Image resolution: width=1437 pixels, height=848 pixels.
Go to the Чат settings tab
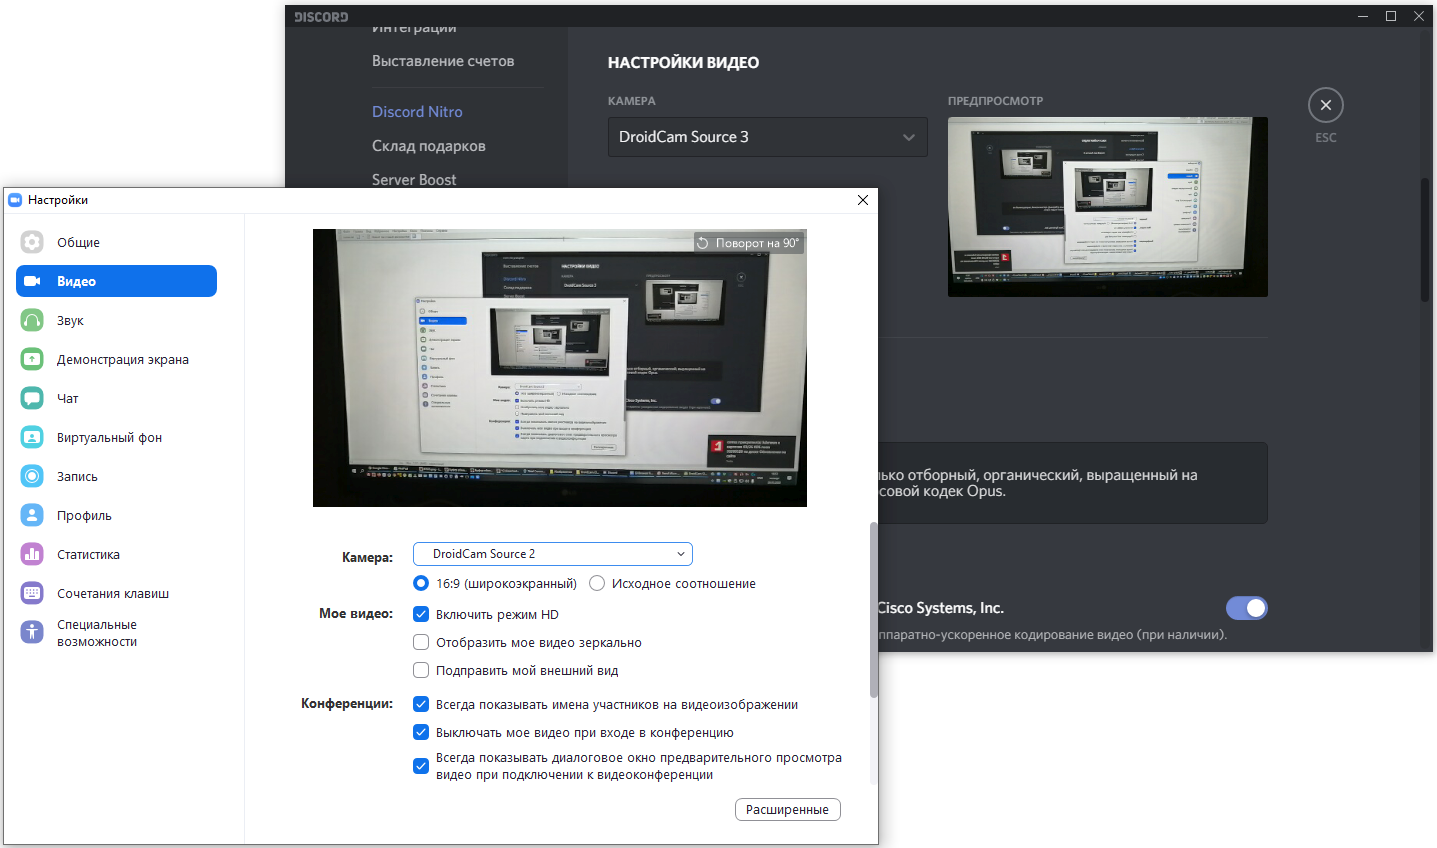pos(116,398)
